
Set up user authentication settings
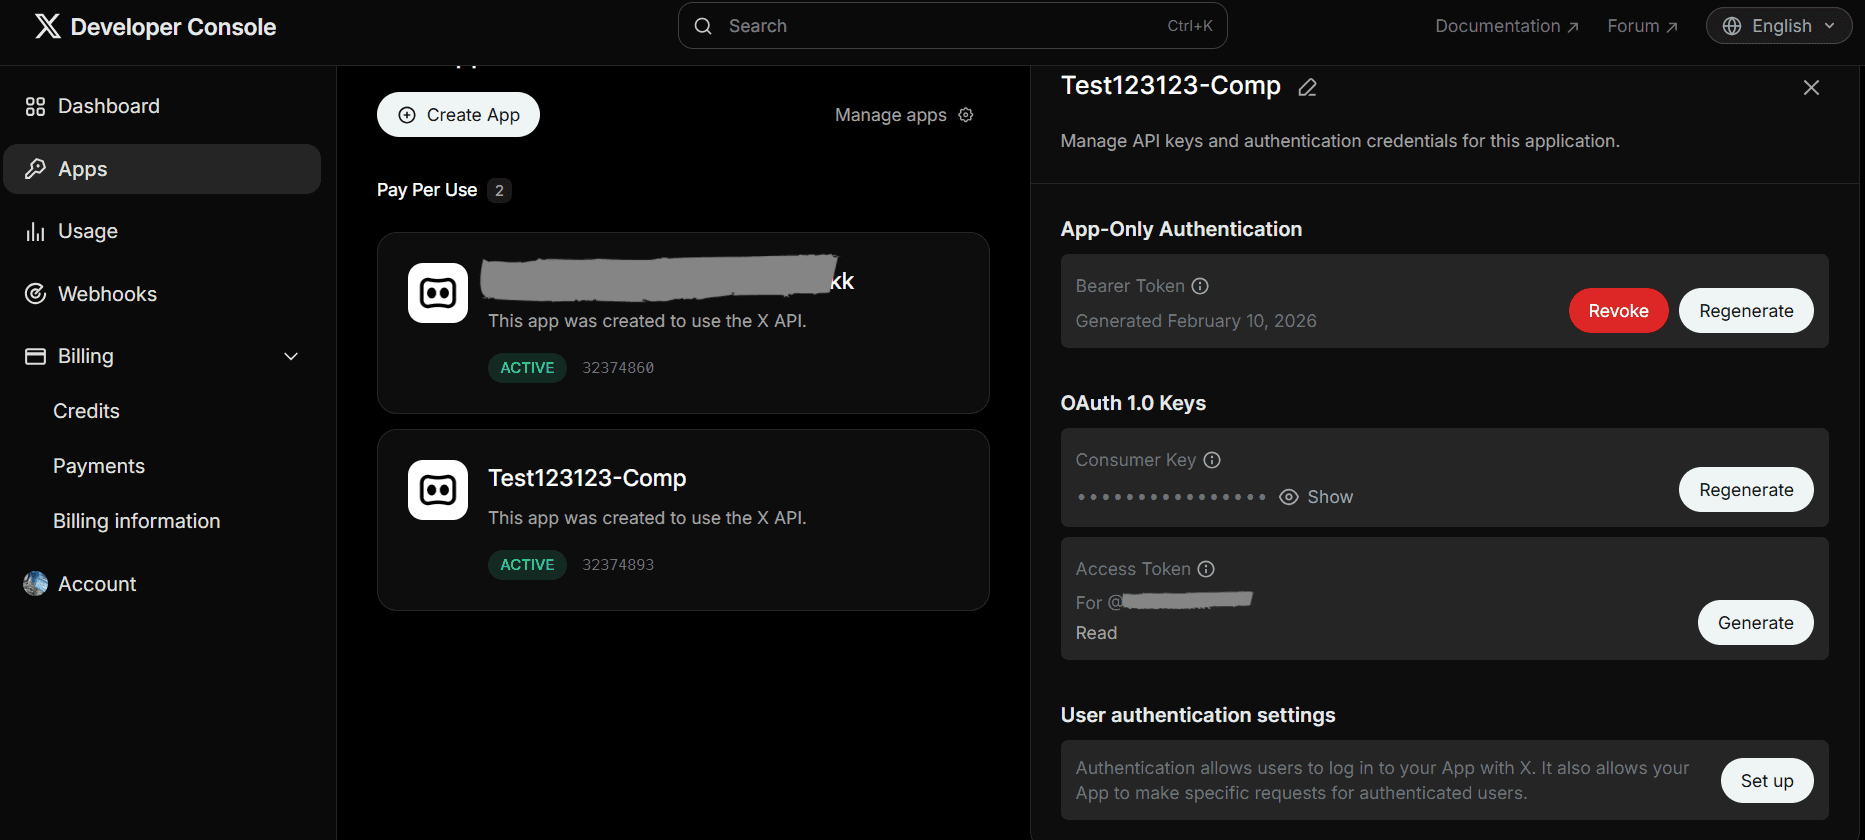(x=1767, y=781)
